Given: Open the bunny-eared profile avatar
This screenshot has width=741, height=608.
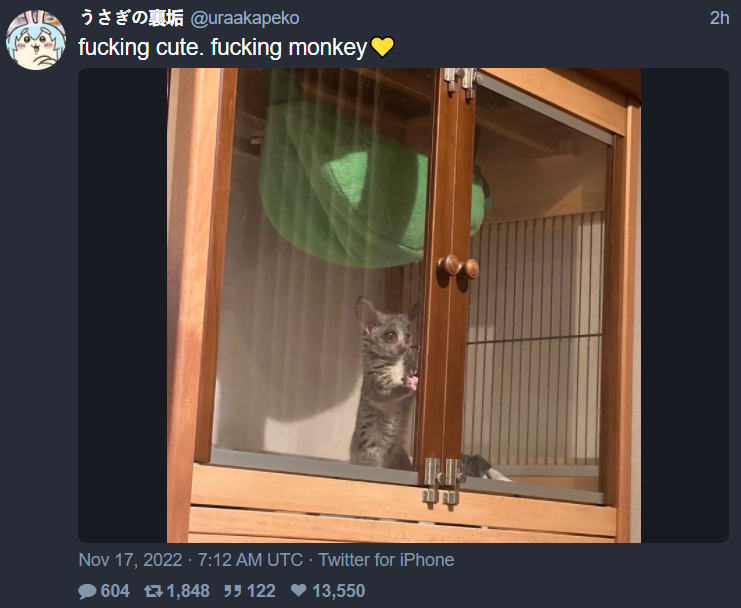Looking at the screenshot, I should (36, 41).
